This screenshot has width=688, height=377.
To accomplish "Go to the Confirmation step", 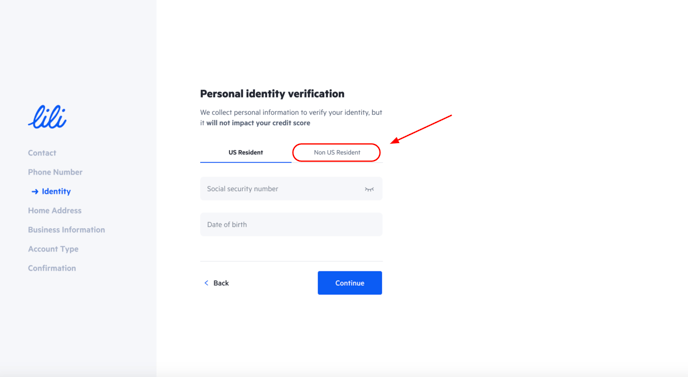I will tap(52, 268).
